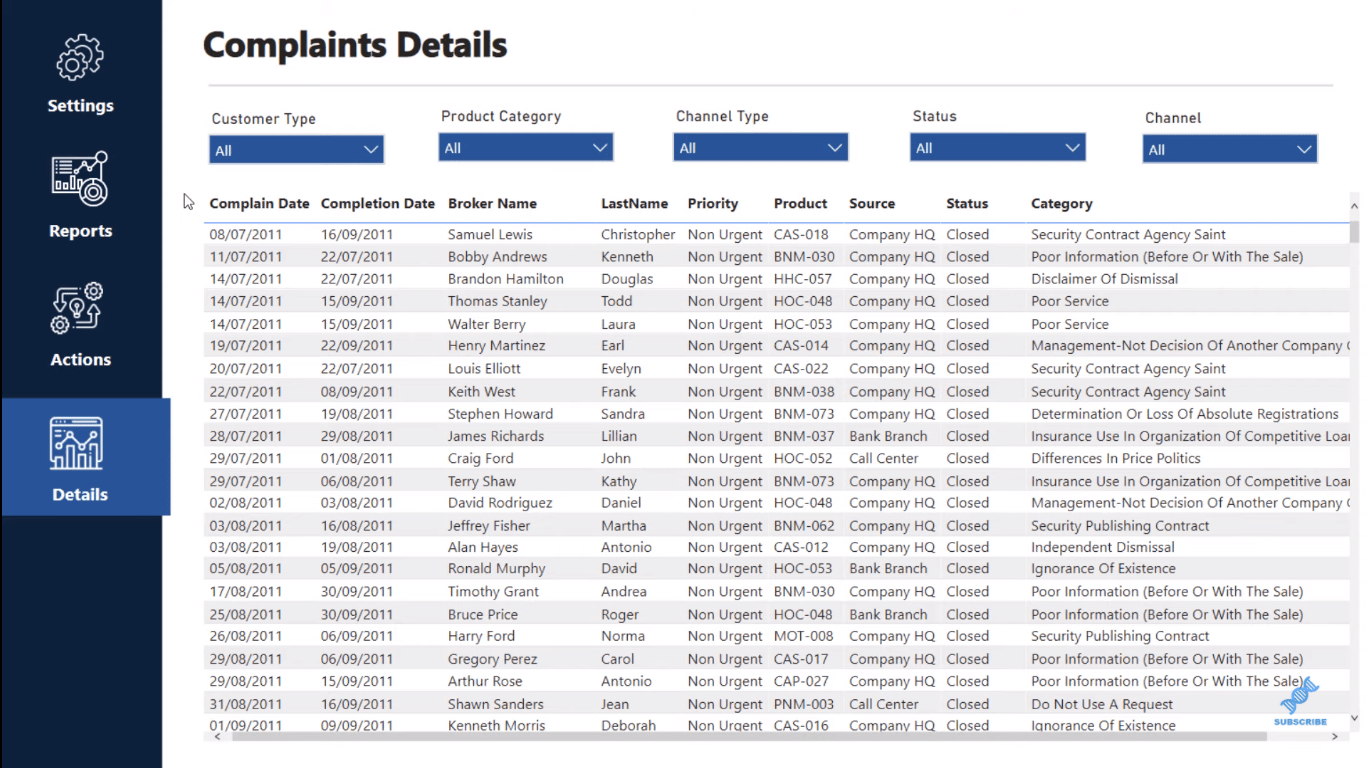Image resolution: width=1366 pixels, height=768 pixels.
Task: Select broker name Timothy Grant
Action: [x=493, y=592]
